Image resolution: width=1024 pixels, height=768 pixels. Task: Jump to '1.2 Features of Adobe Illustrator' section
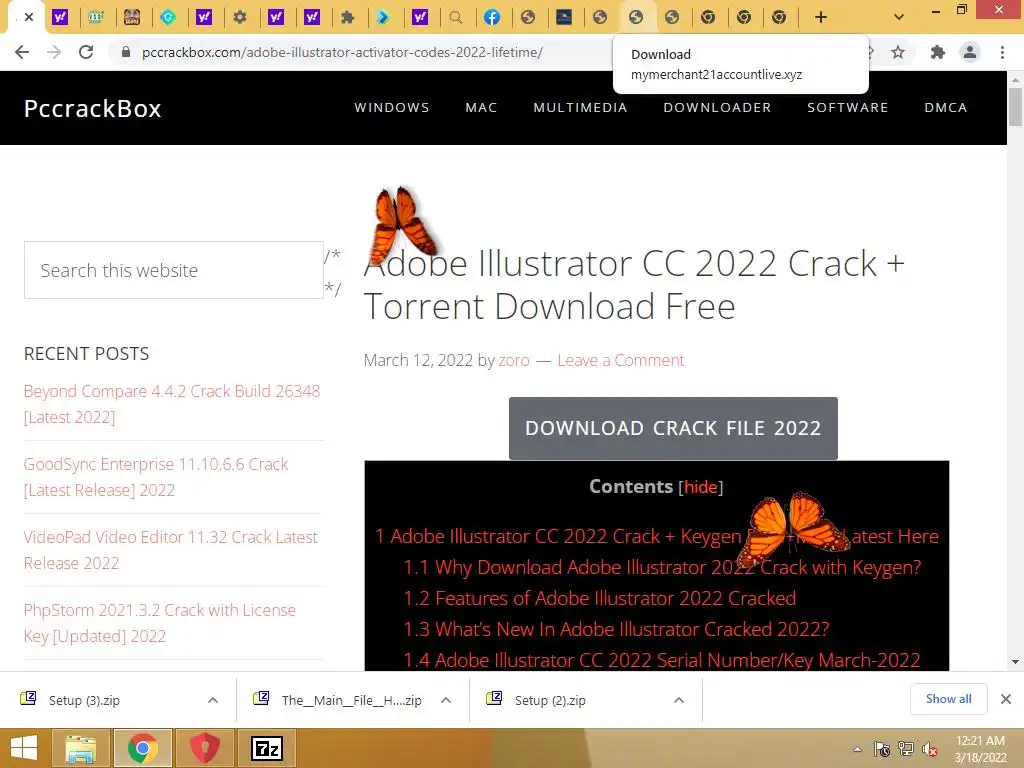click(x=600, y=598)
